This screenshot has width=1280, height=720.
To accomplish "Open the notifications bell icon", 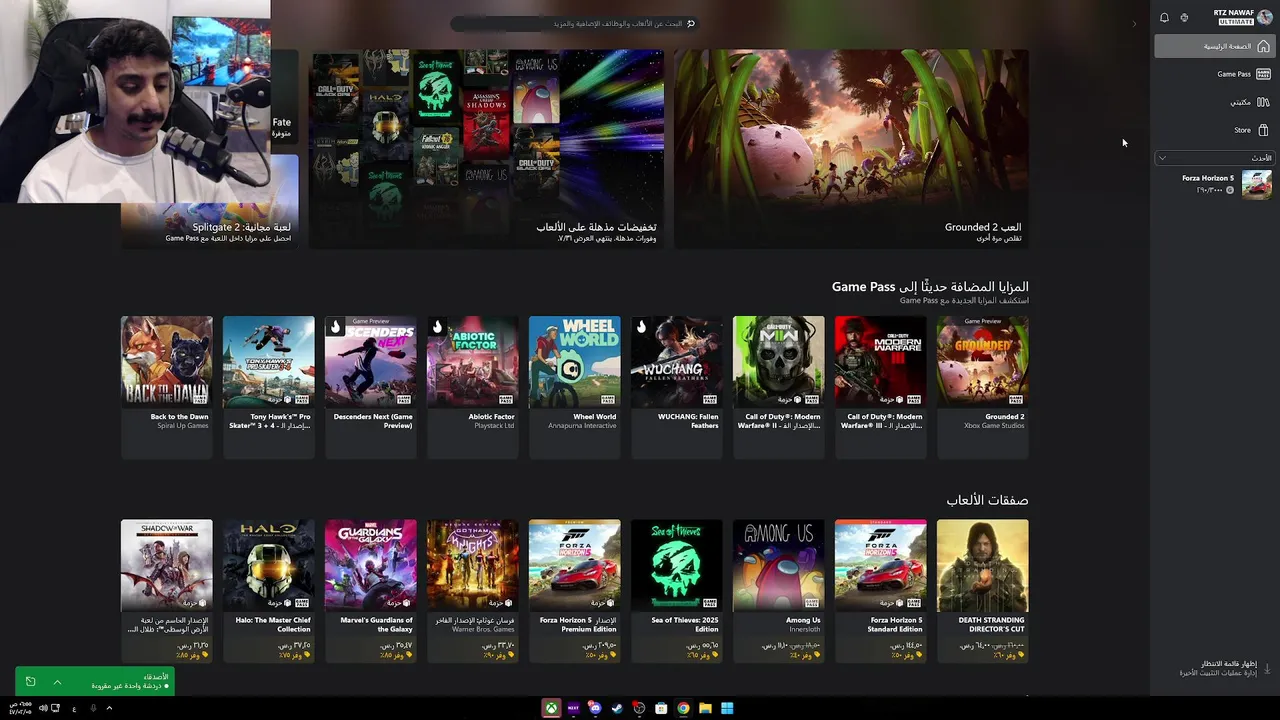I will pos(1164,18).
